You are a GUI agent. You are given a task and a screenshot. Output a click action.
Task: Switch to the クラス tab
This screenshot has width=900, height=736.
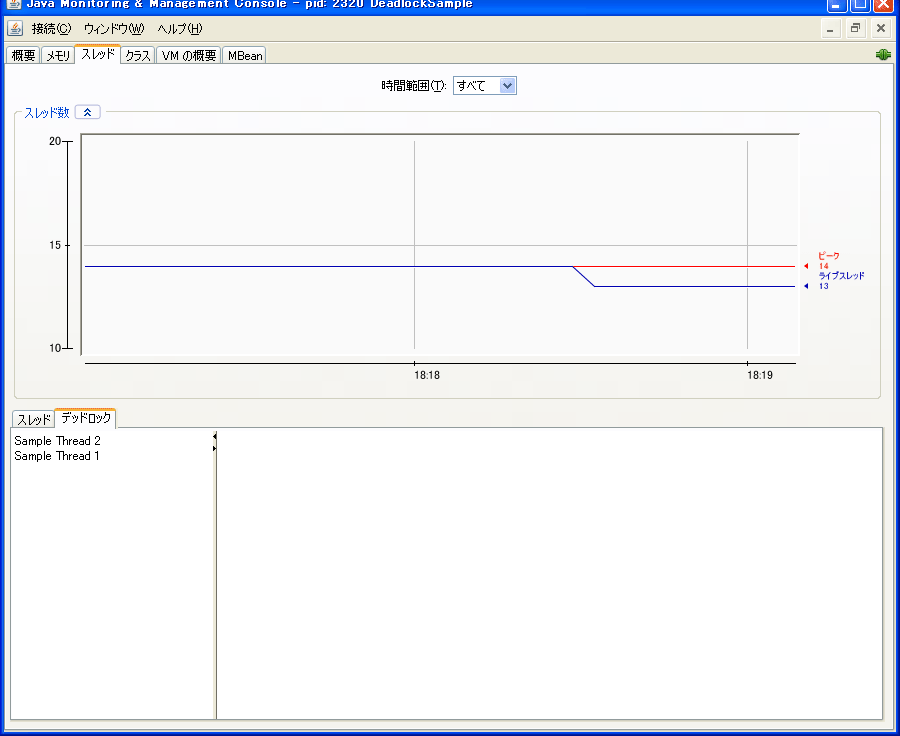coord(138,55)
